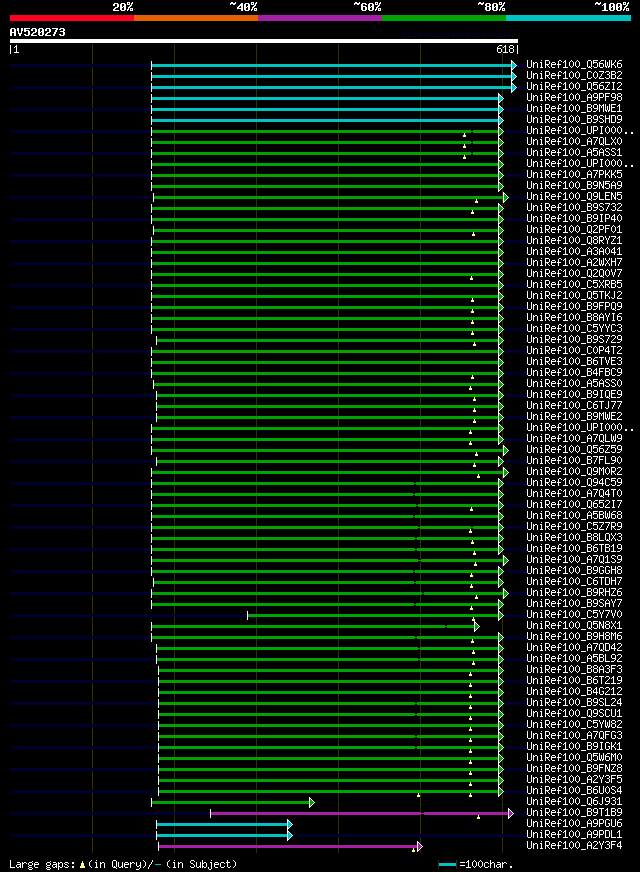
Task: Select the UniRef100_A7Q1S9 label
Action: 574,559
